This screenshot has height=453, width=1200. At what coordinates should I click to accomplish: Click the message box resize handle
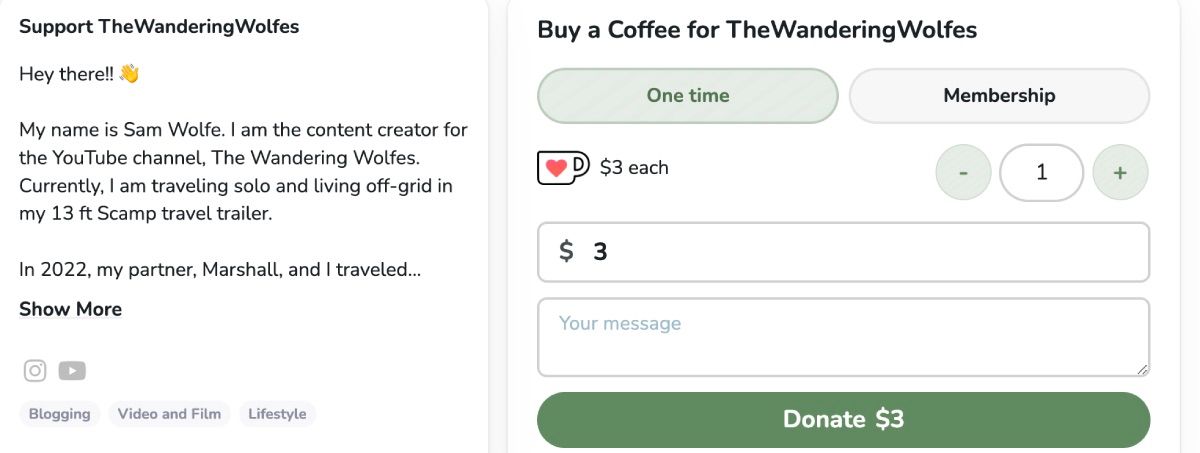click(x=1142, y=369)
